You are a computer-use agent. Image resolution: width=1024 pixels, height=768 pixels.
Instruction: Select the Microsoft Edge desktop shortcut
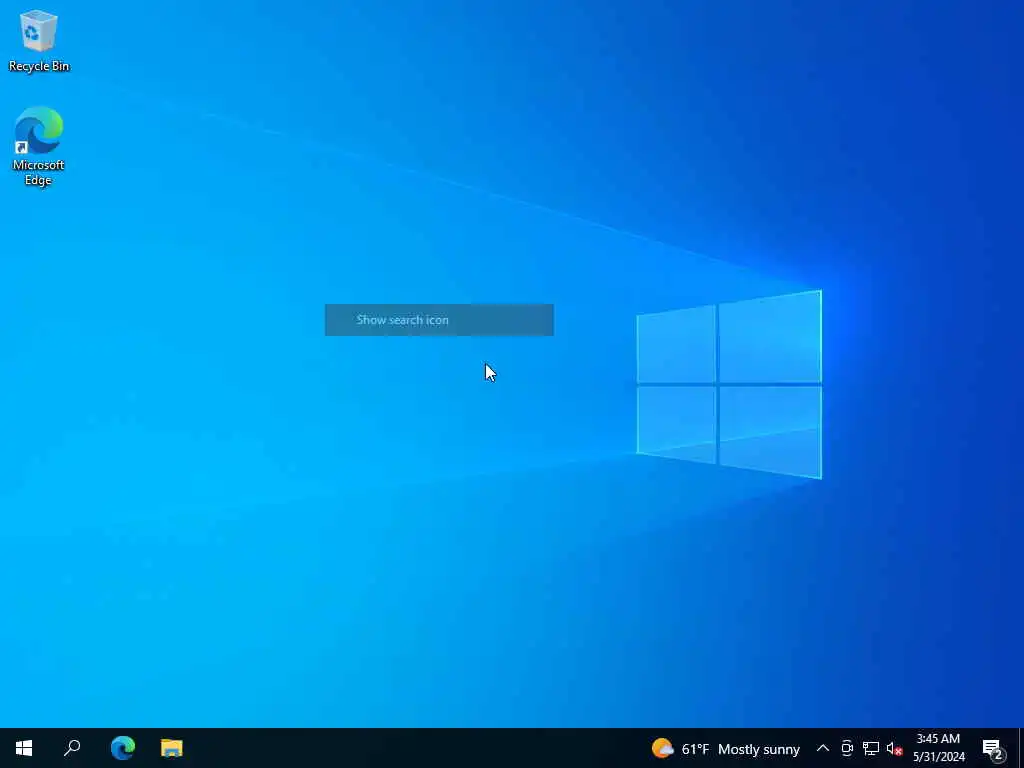point(39,146)
